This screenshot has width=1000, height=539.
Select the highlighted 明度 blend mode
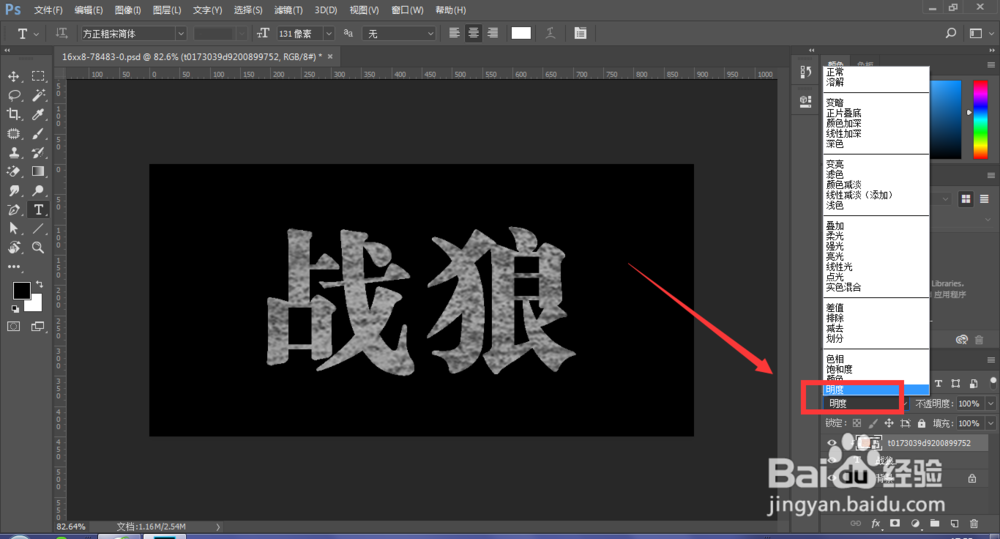pos(876,389)
